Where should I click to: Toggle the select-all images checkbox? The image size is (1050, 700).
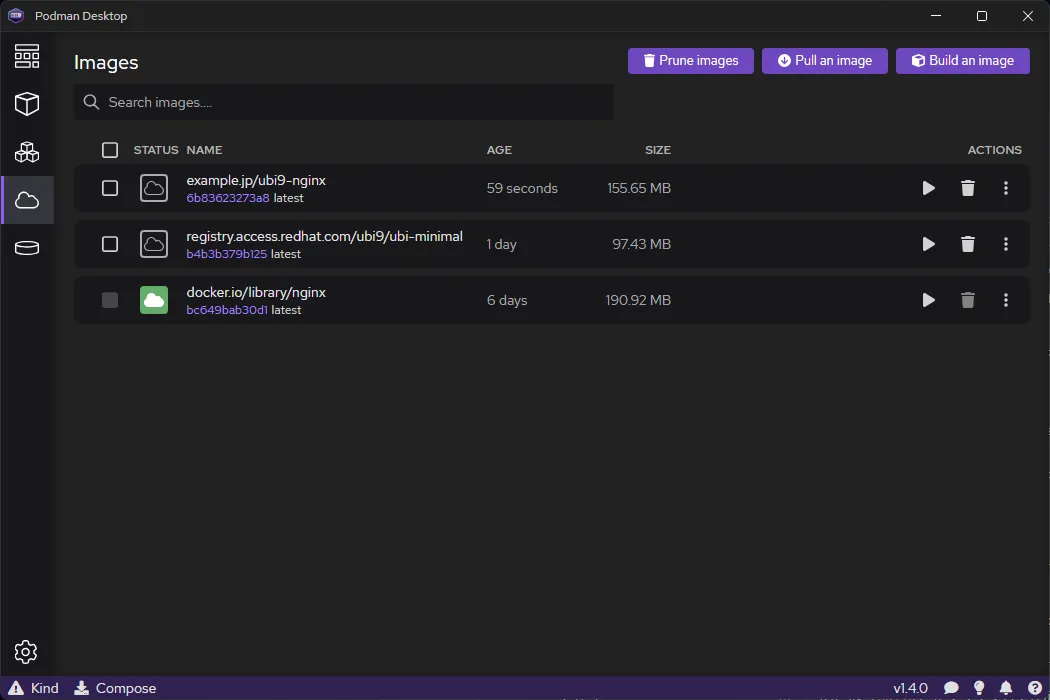(110, 150)
